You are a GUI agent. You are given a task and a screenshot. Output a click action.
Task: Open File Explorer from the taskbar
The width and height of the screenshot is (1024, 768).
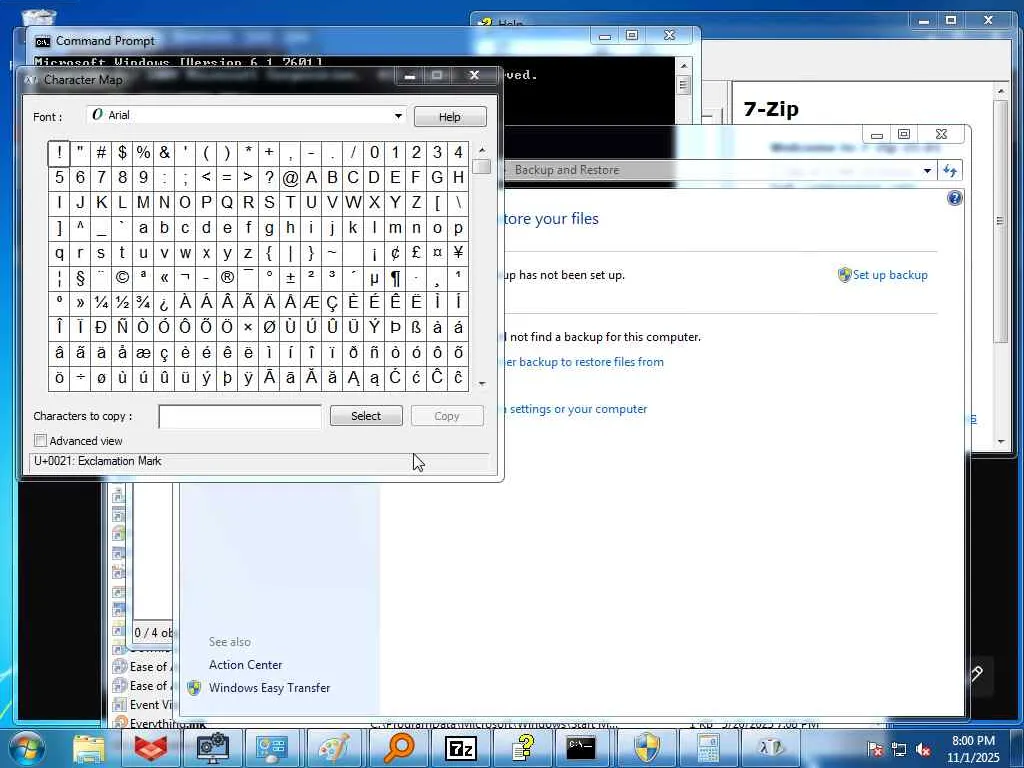[89, 748]
